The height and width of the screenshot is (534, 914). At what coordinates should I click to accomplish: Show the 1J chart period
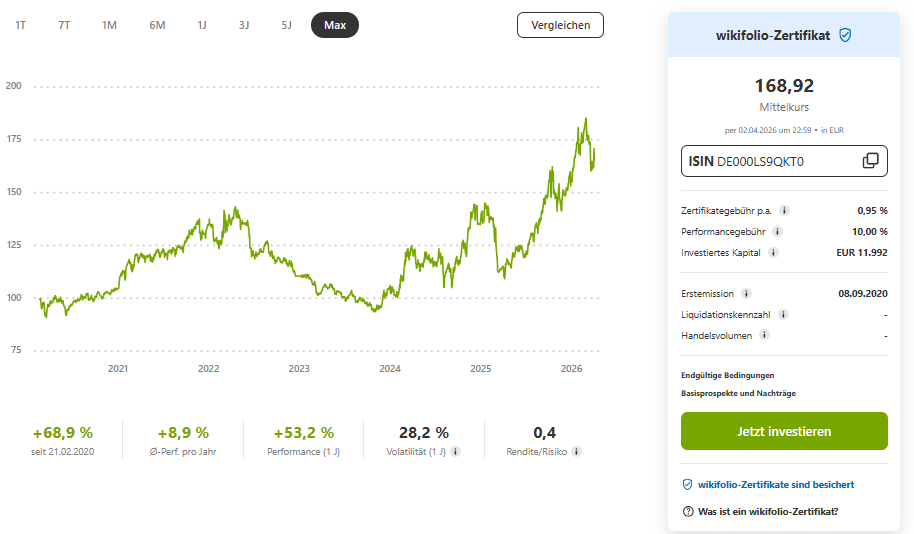pos(202,25)
